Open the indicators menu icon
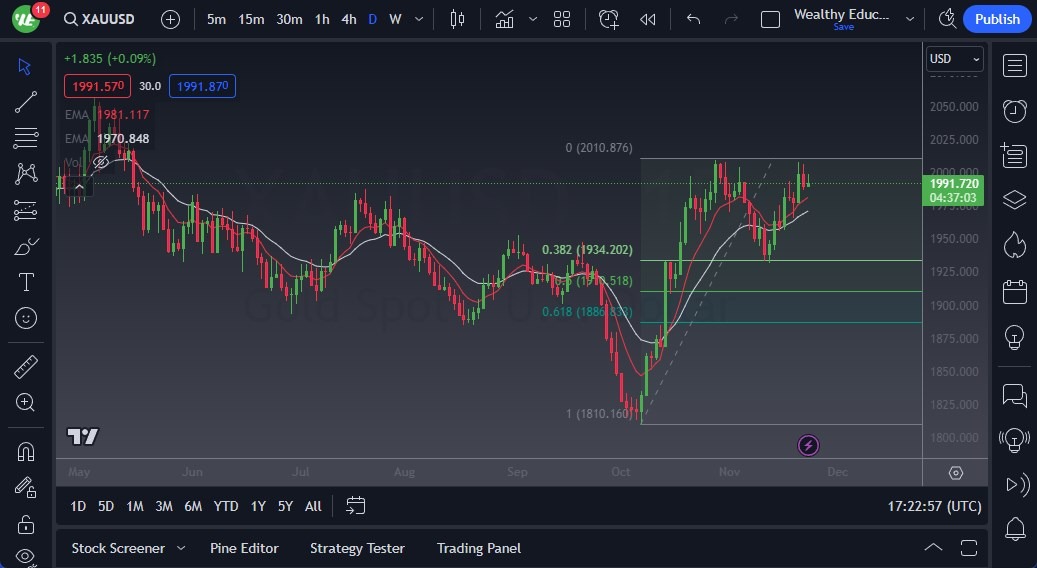This screenshot has width=1037, height=568. [504, 19]
